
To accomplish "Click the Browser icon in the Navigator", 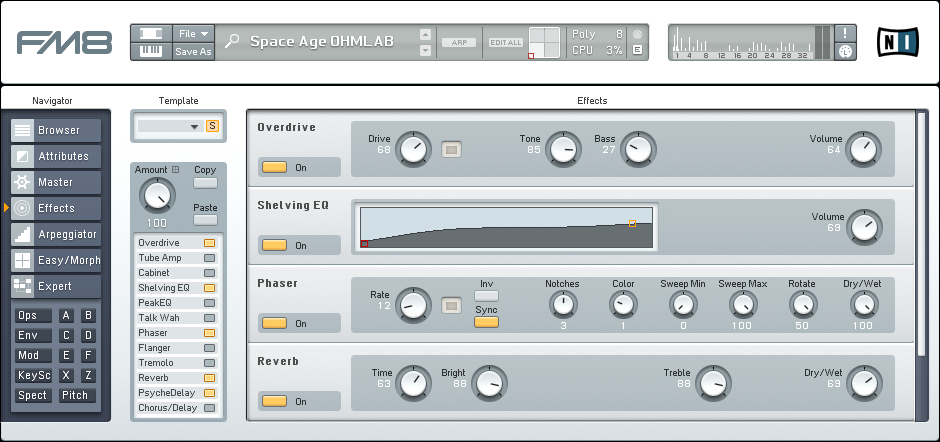I will (x=23, y=130).
